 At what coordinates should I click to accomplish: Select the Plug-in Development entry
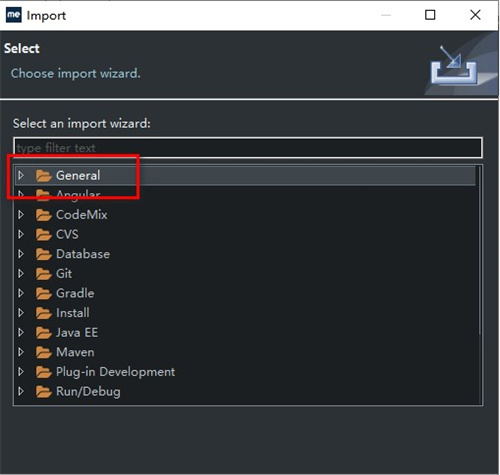point(115,372)
